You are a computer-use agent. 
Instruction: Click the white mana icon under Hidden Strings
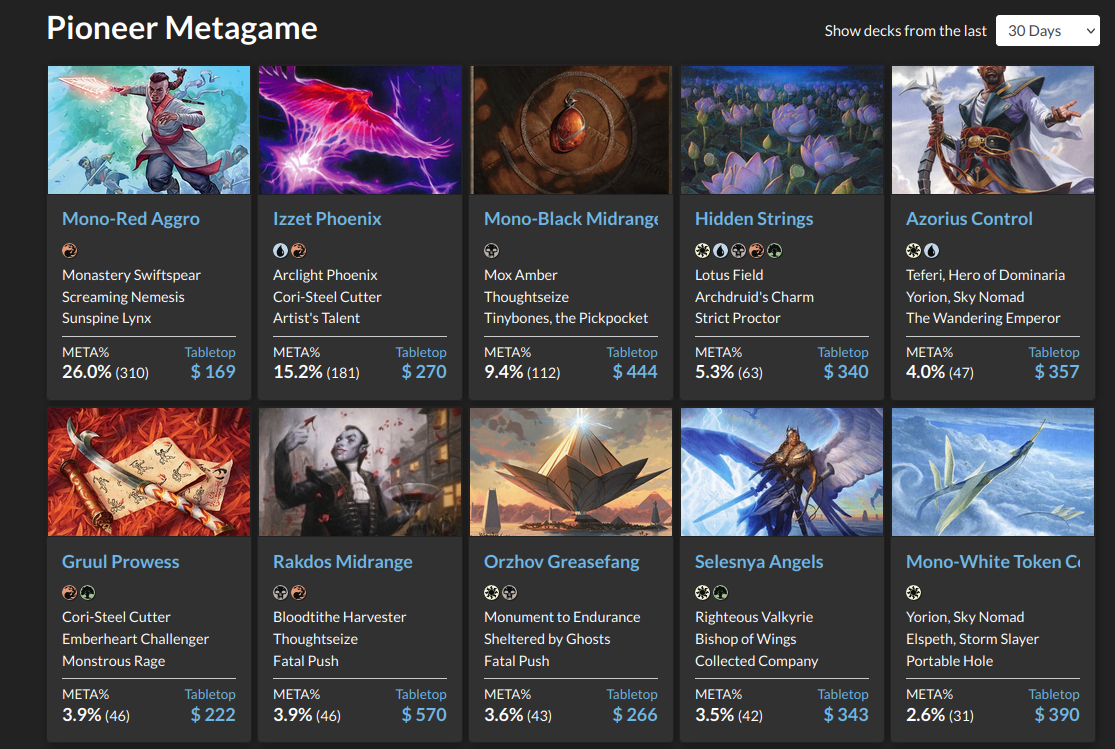point(703,250)
